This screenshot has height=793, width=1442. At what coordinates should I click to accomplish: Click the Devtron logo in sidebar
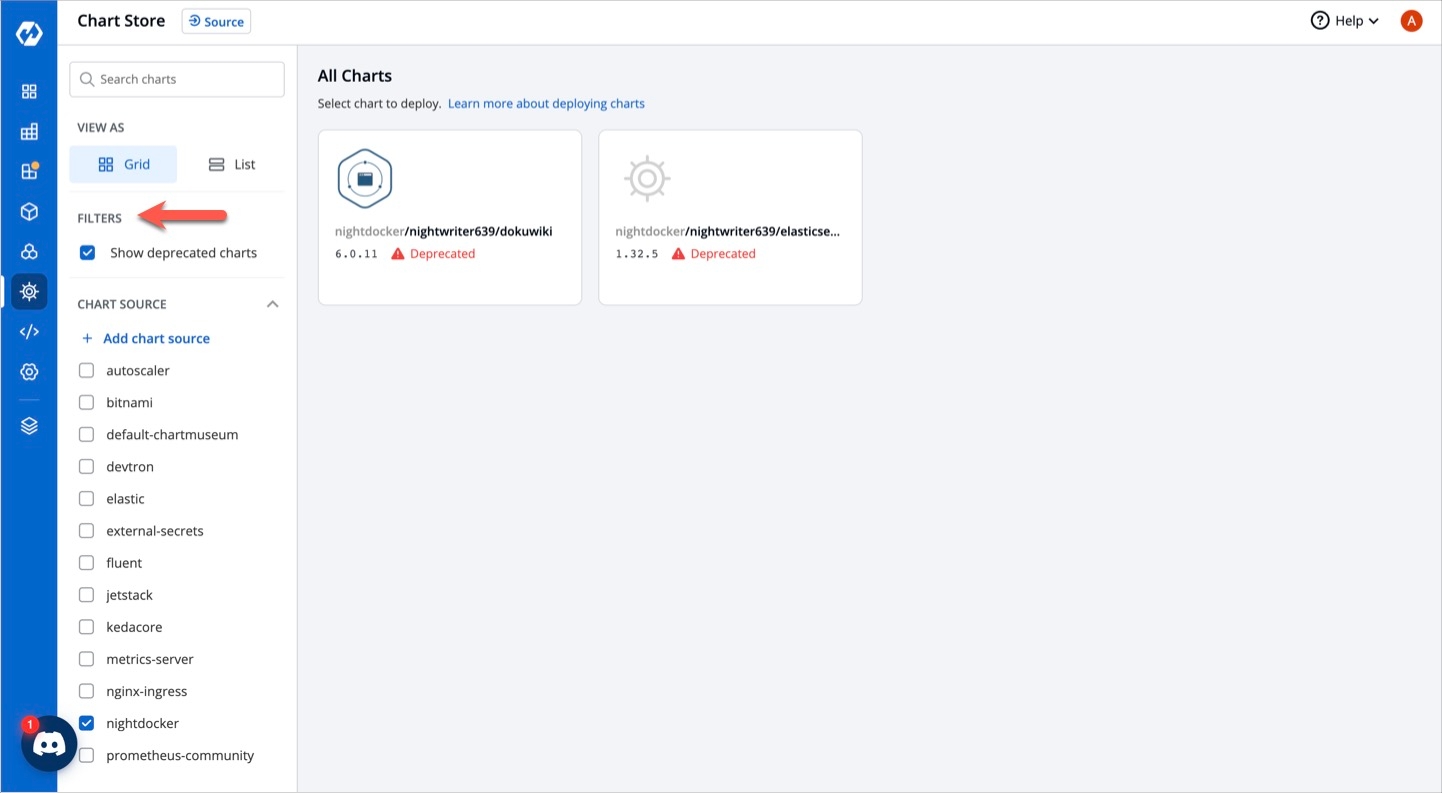coord(29,33)
